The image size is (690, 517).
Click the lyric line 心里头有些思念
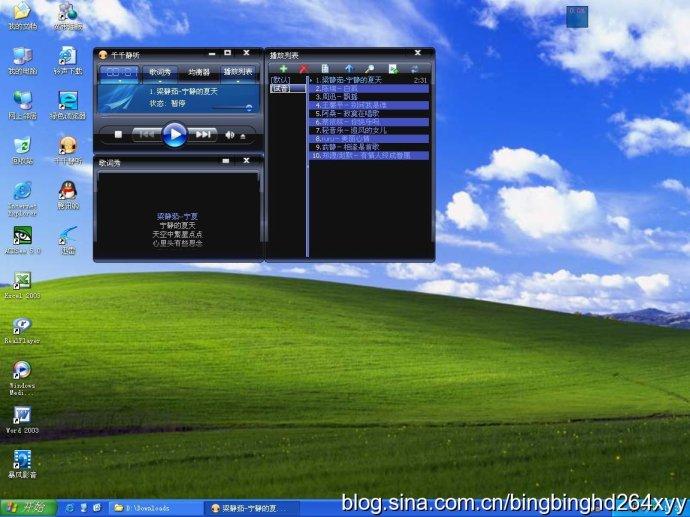177,243
